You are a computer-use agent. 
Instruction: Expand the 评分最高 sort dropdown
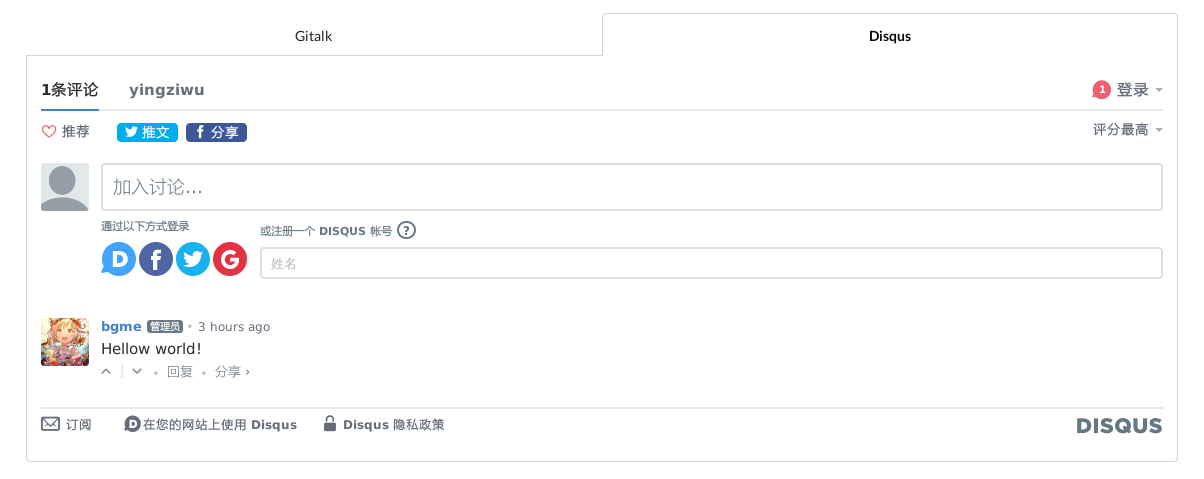(x=1127, y=130)
